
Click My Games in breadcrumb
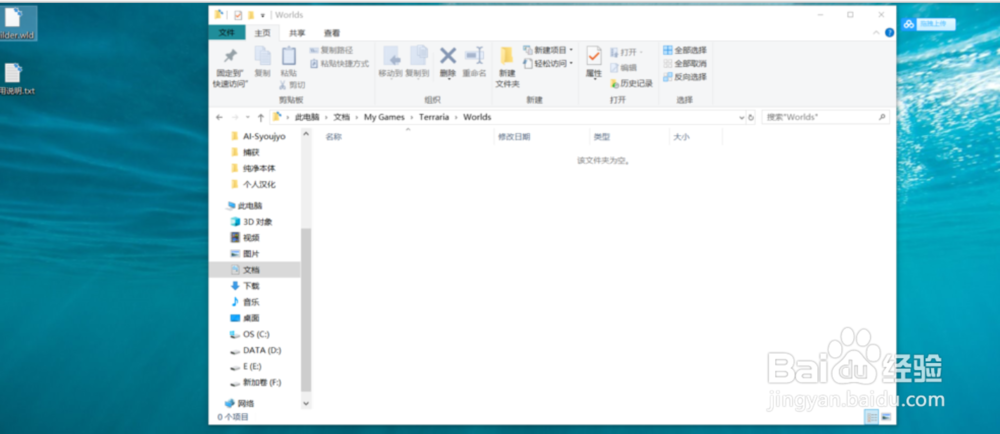[385, 117]
